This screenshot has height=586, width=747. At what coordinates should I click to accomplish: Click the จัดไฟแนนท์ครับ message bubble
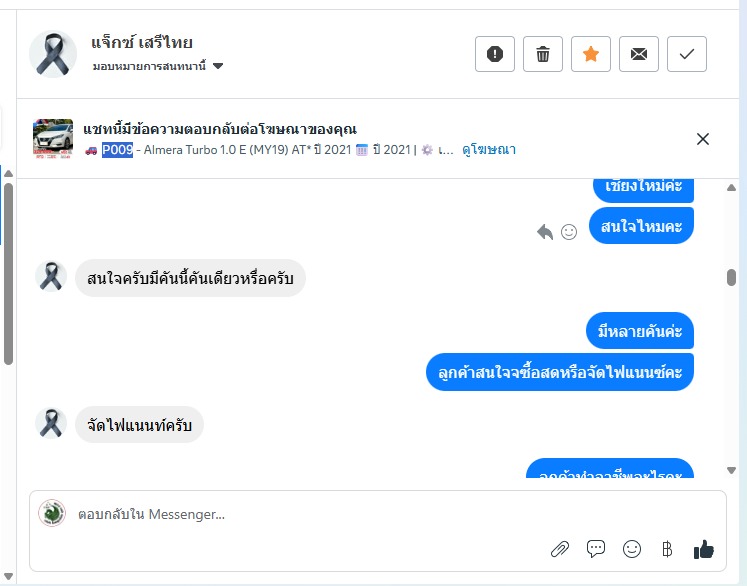140,424
